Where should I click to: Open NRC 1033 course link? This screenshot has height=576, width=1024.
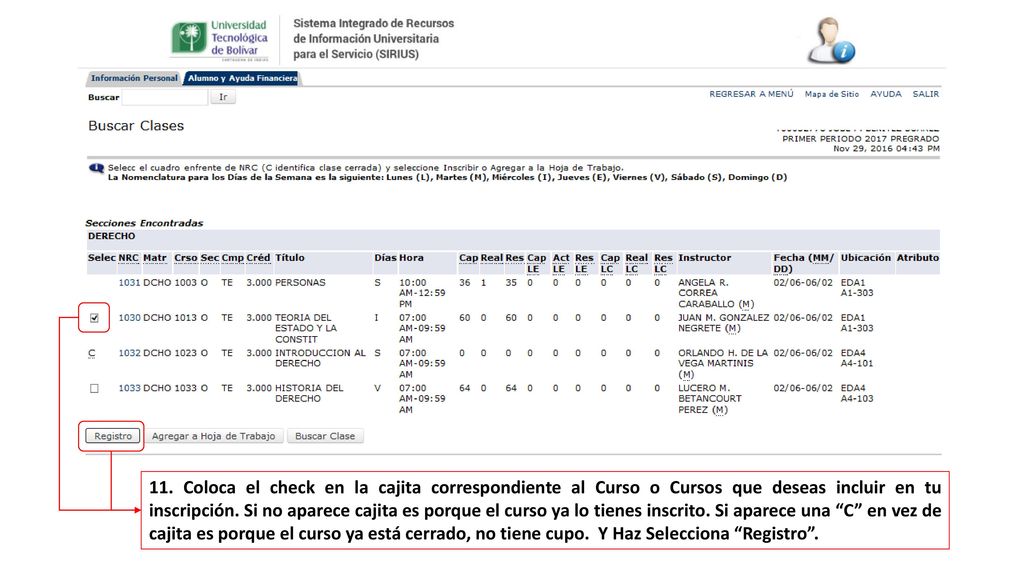click(x=129, y=389)
